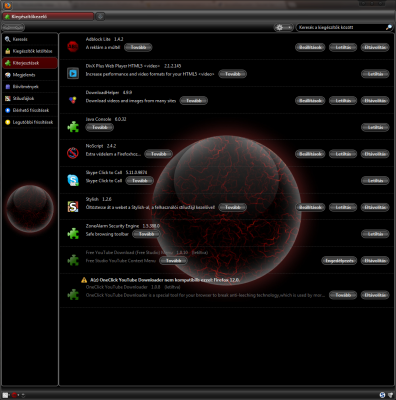Disable NoScript with Letiltás
Screen dimensions: 396x400
click(343, 154)
